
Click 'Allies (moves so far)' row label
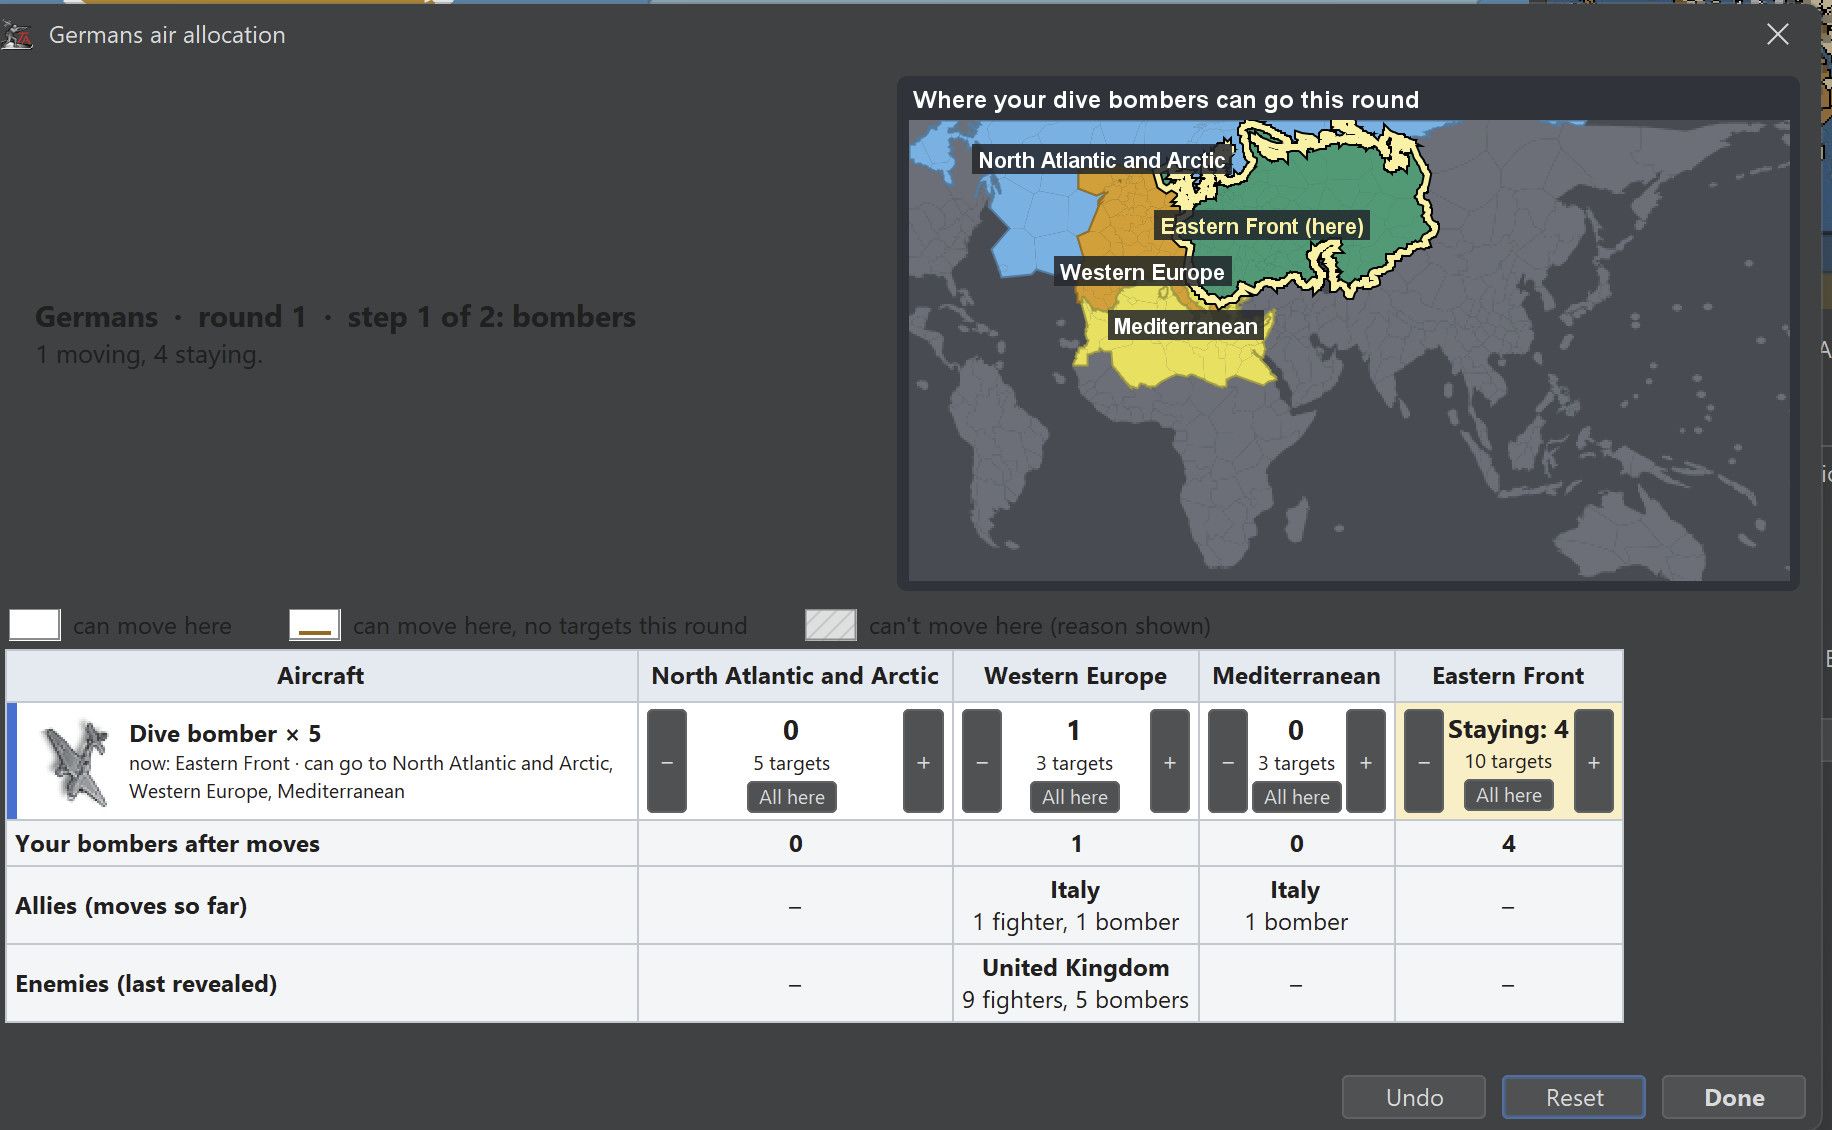click(131, 905)
